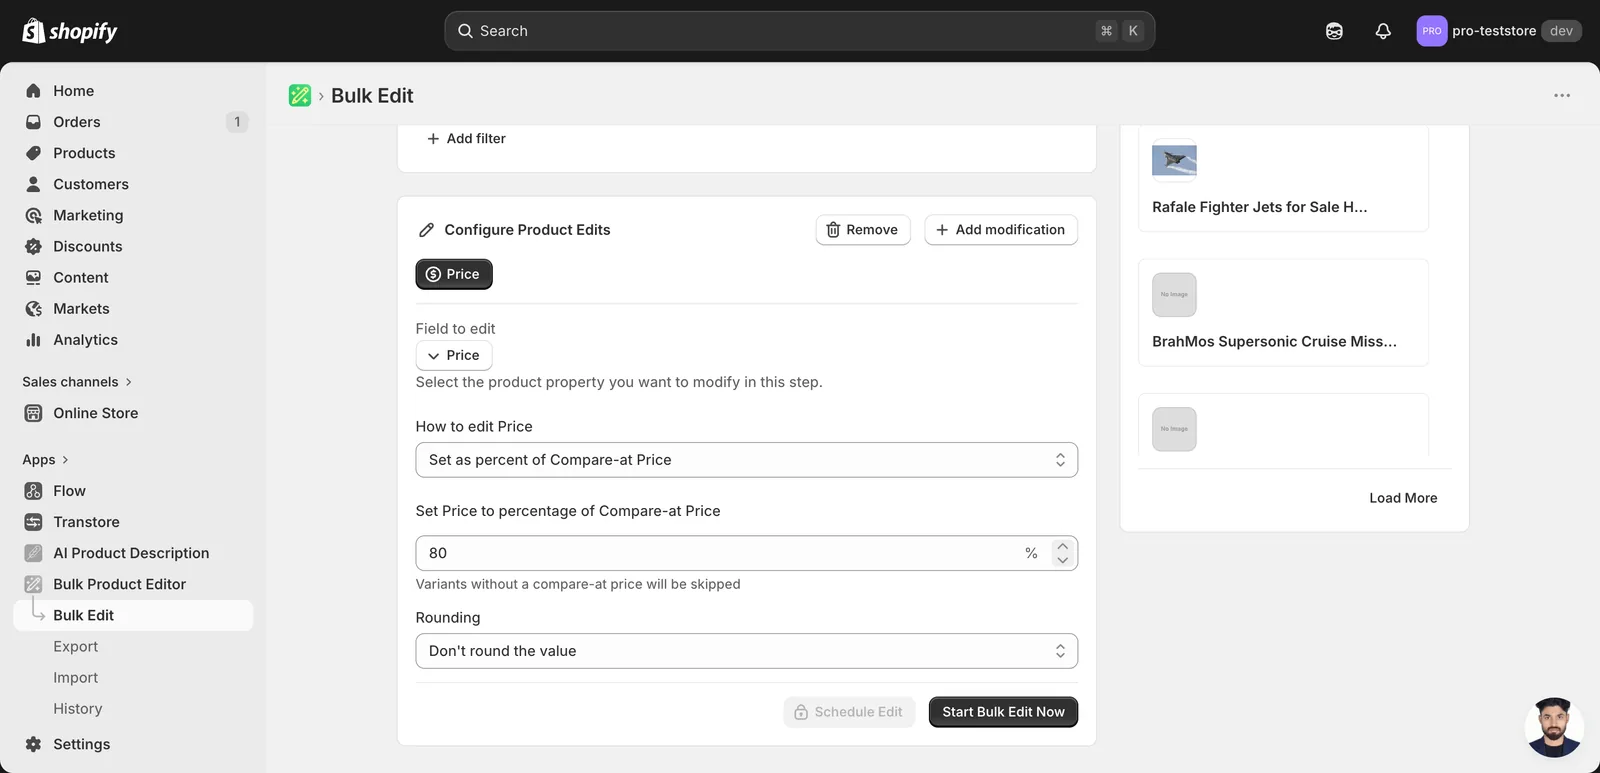Open the How to edit Price dropdown

[746, 460]
